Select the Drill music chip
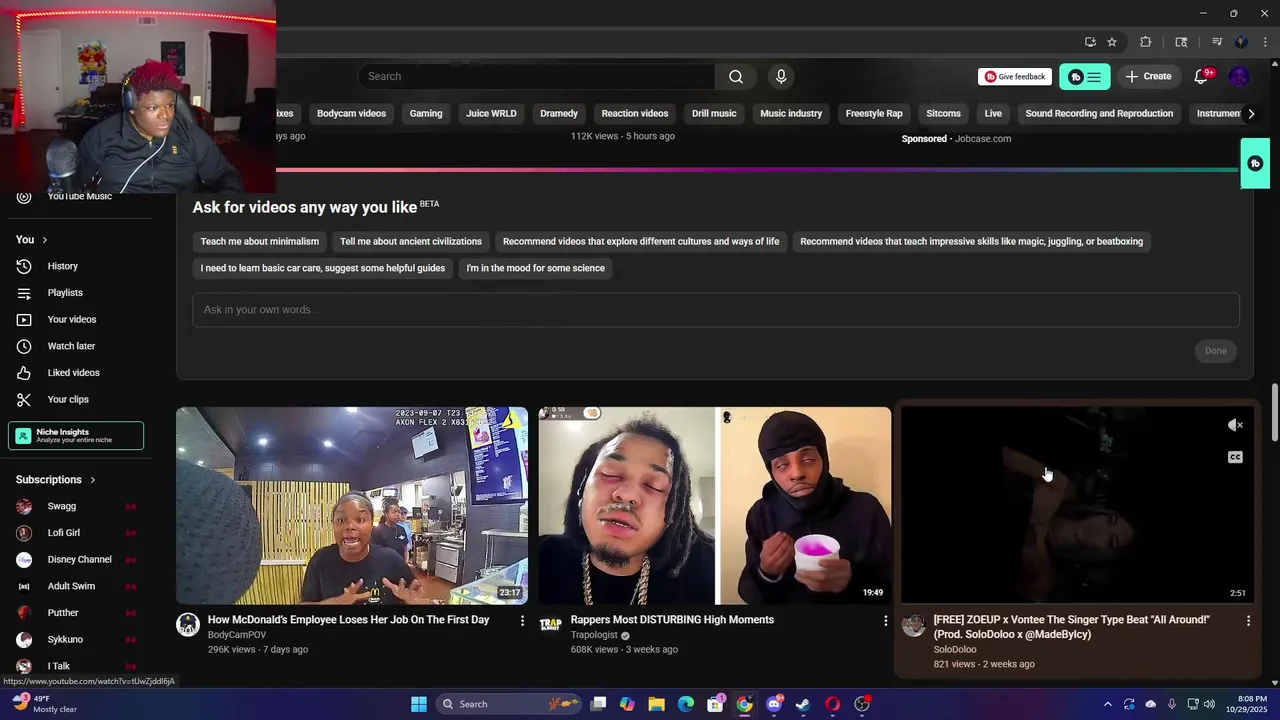 click(714, 114)
